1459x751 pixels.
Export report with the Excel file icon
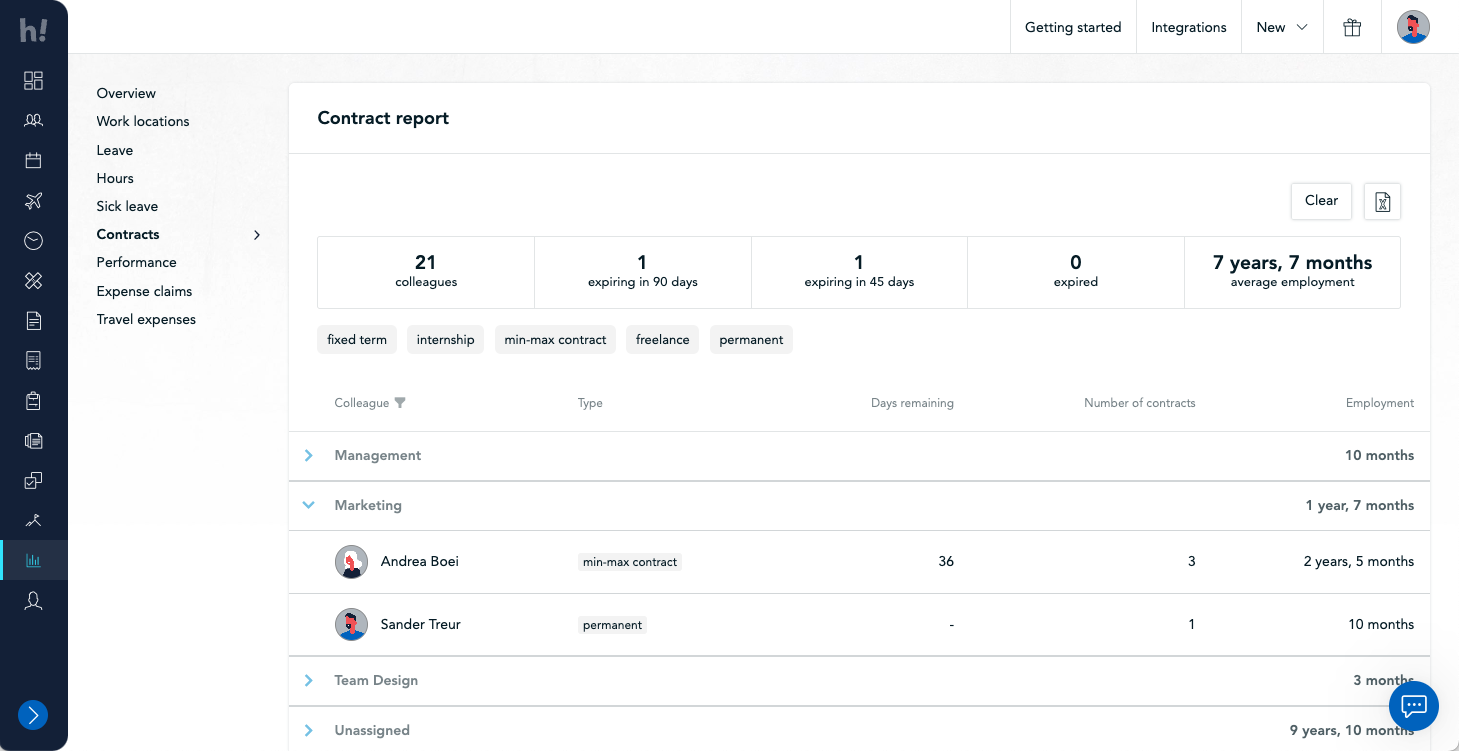click(x=1382, y=202)
